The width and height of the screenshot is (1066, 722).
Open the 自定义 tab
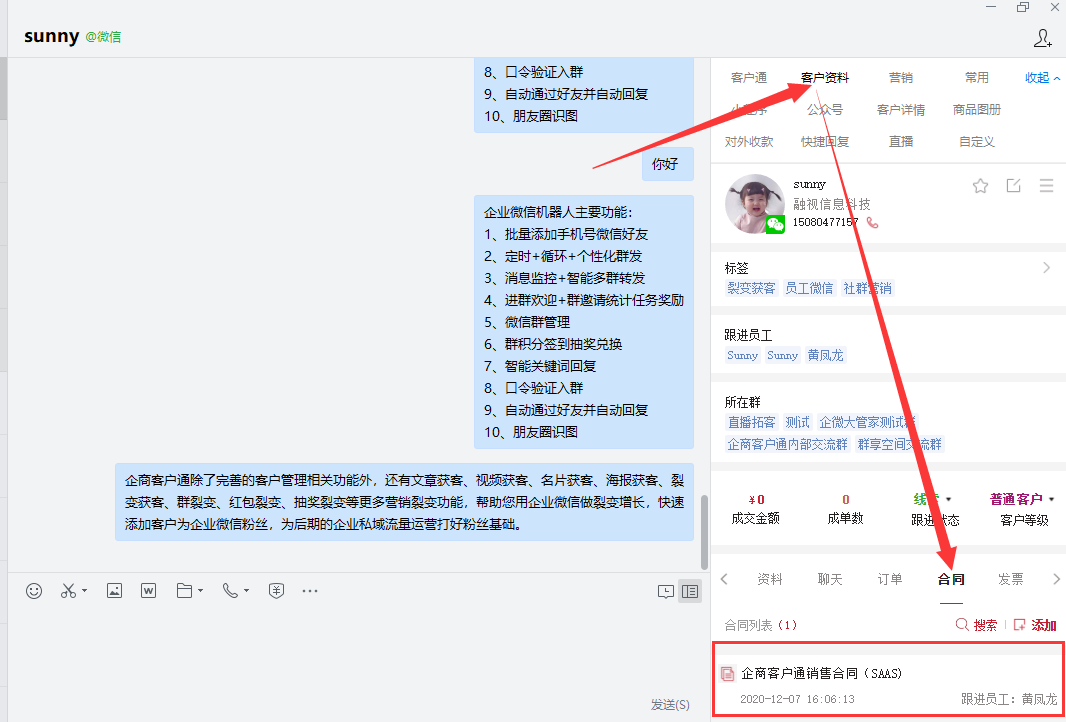[x=976, y=141]
